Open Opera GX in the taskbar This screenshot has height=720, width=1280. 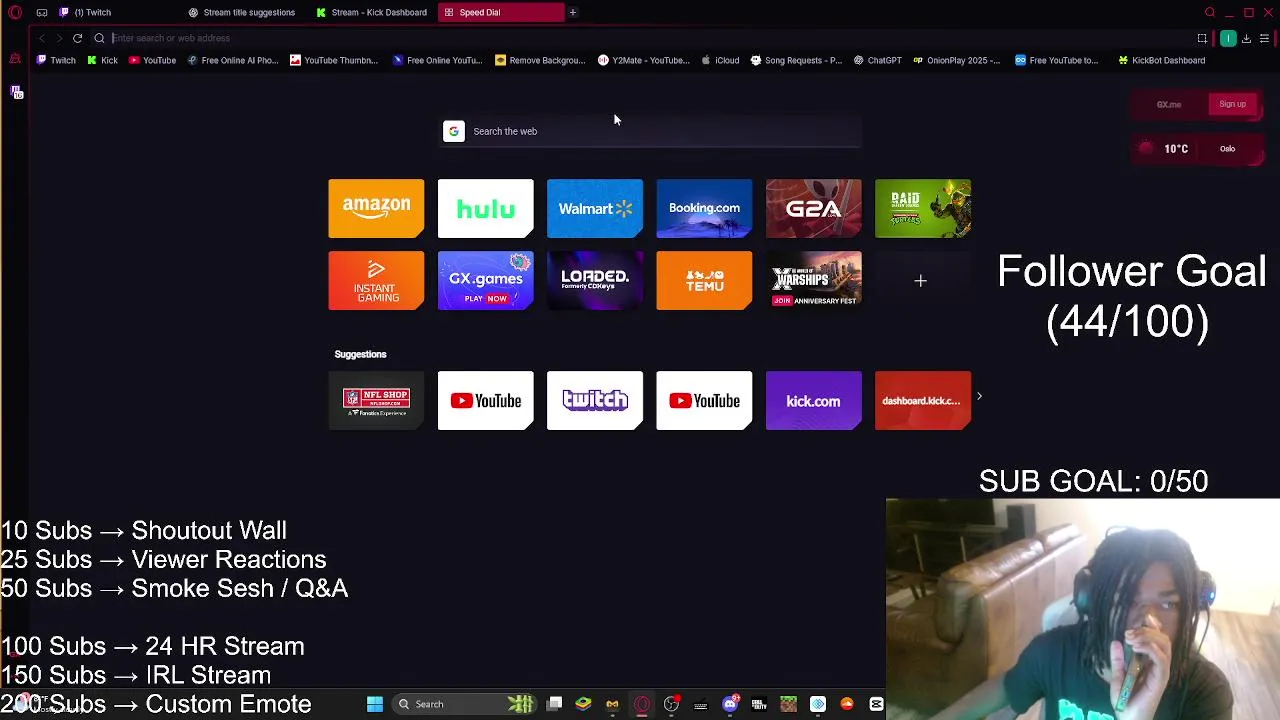coord(642,704)
